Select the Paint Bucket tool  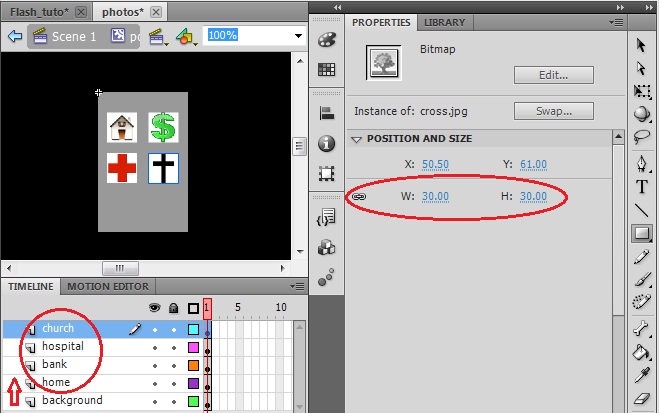[x=642, y=352]
